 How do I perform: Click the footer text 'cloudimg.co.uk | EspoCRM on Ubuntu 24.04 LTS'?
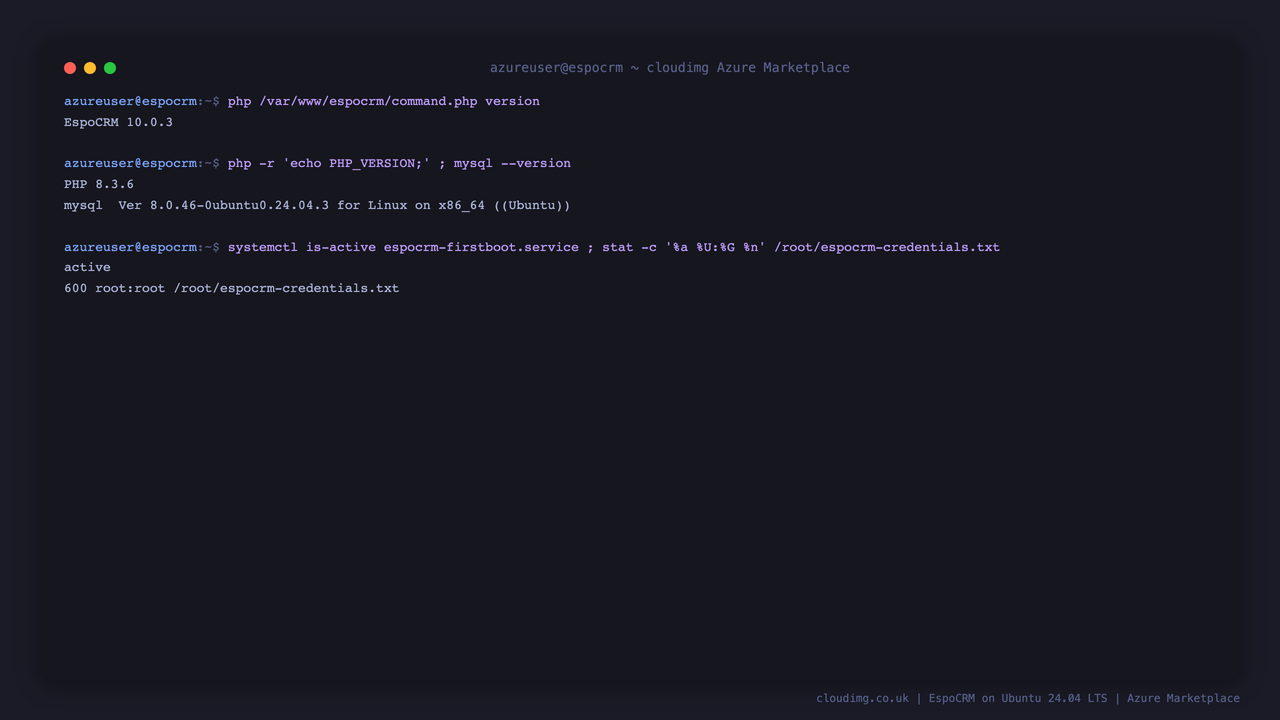[962, 698]
